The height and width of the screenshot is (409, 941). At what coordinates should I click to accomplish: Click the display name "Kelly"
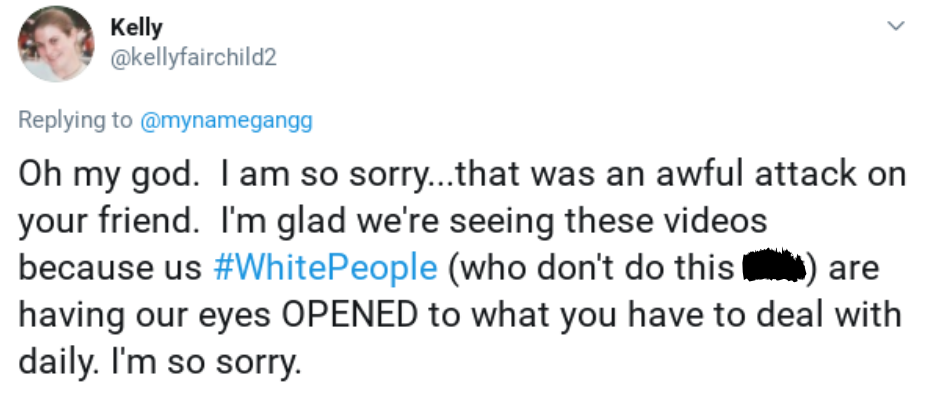click(x=136, y=28)
